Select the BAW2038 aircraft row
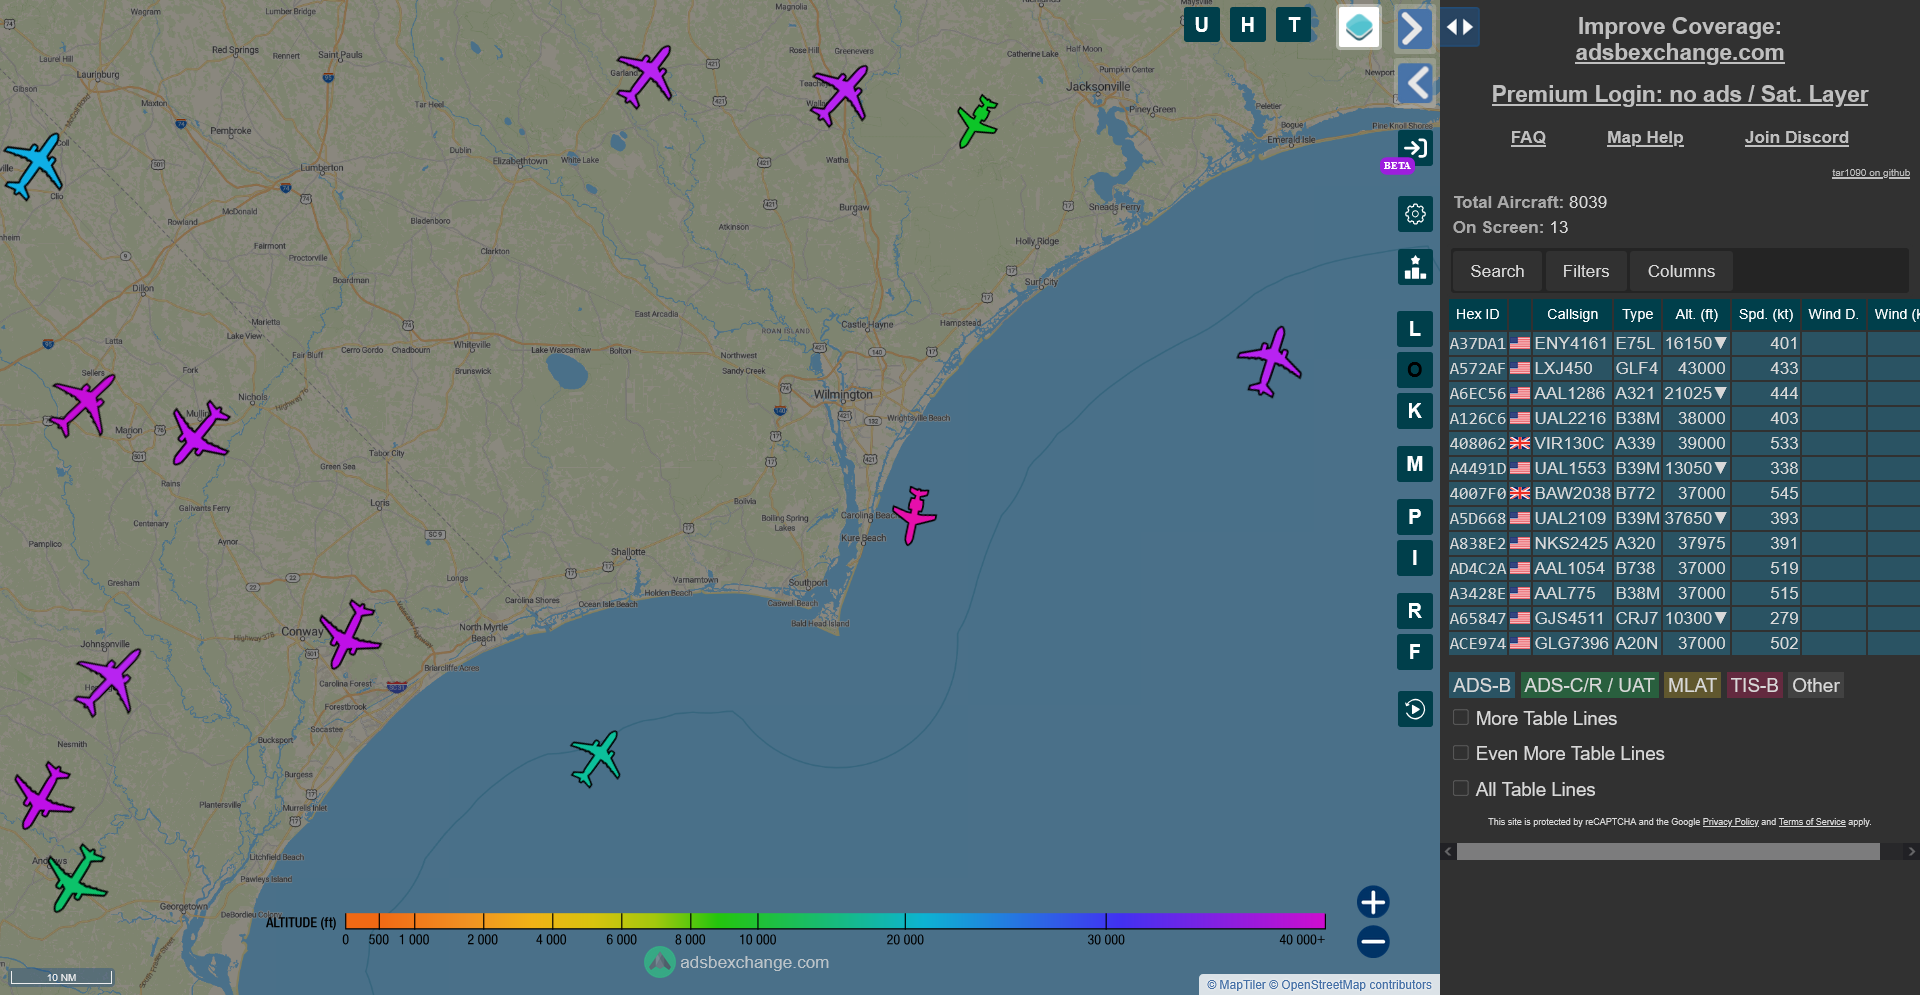 click(1684, 493)
